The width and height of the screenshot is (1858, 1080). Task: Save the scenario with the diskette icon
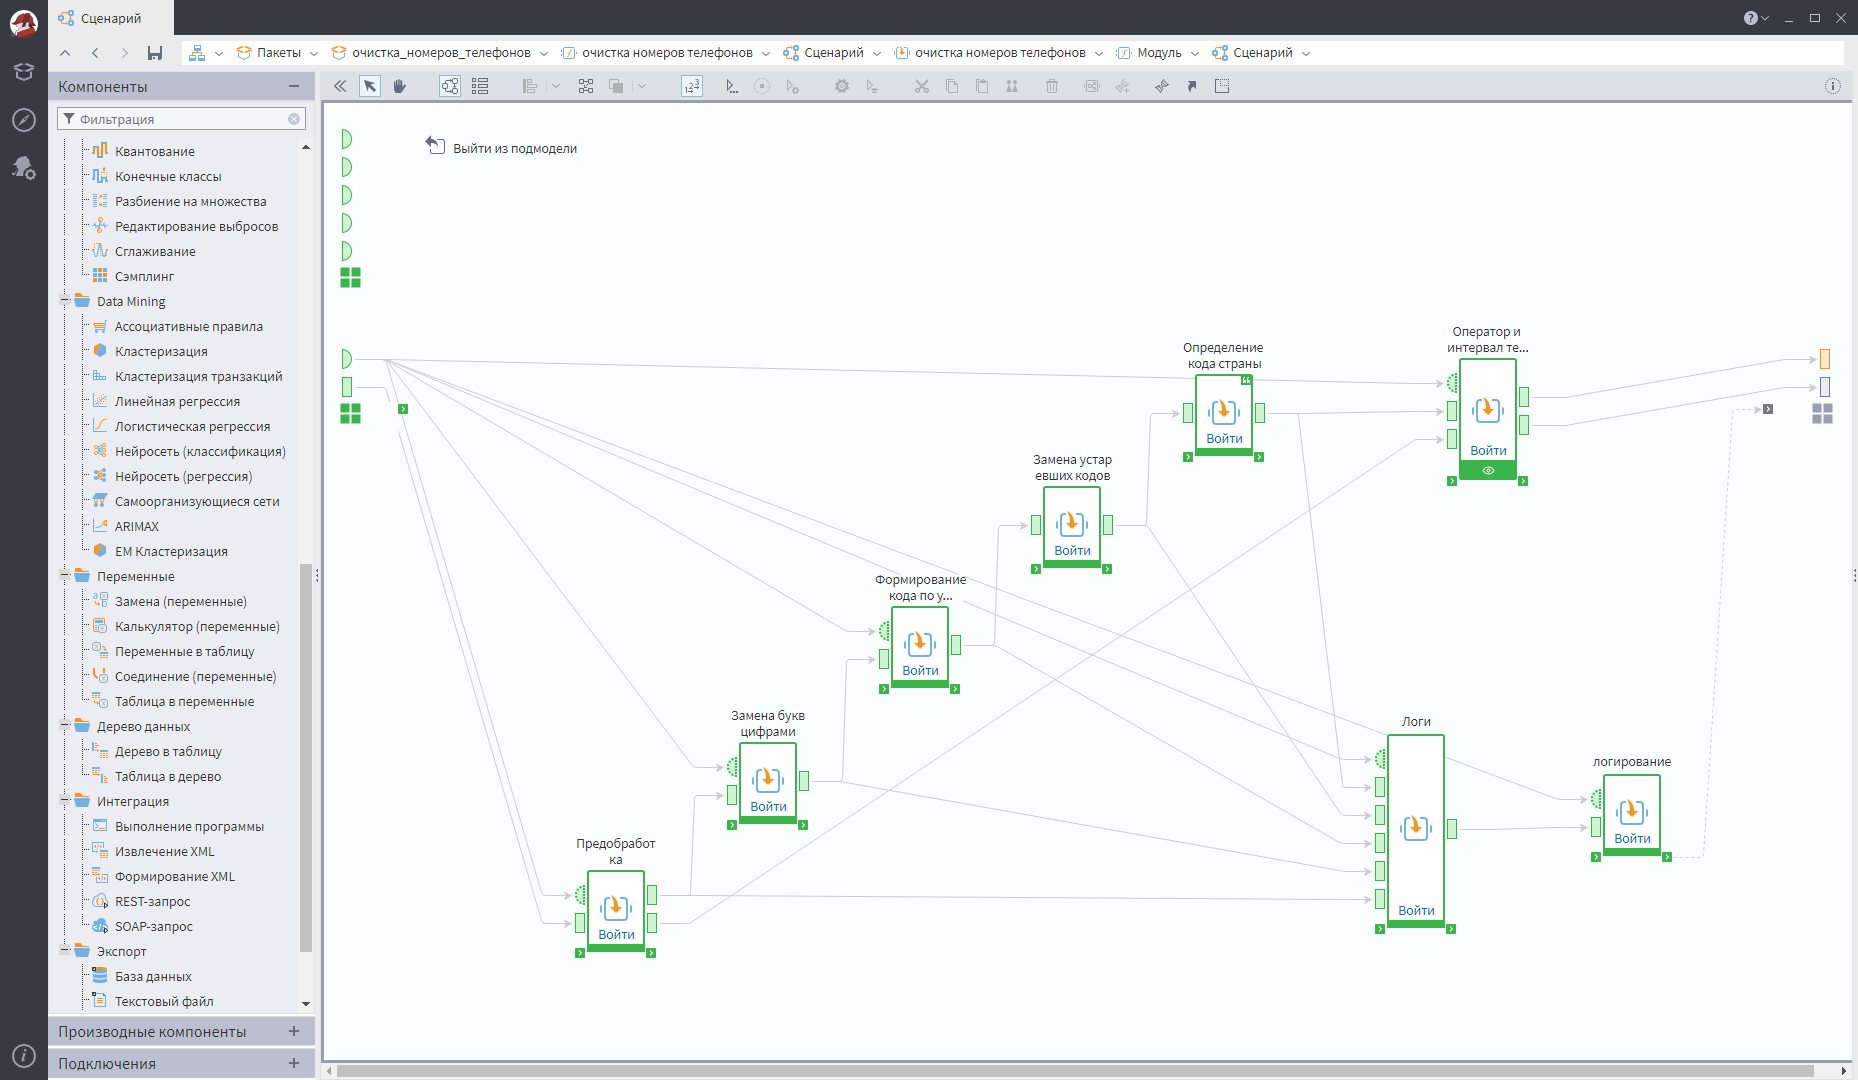click(x=155, y=52)
